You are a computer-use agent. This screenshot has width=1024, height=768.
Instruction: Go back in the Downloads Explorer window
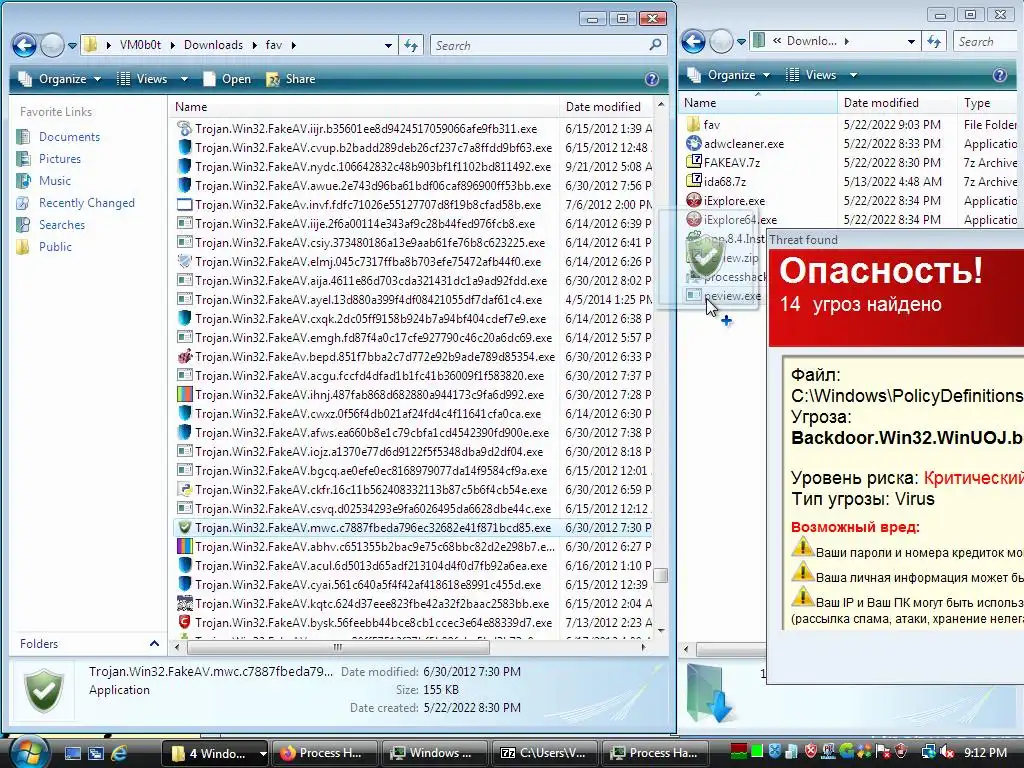tap(694, 42)
